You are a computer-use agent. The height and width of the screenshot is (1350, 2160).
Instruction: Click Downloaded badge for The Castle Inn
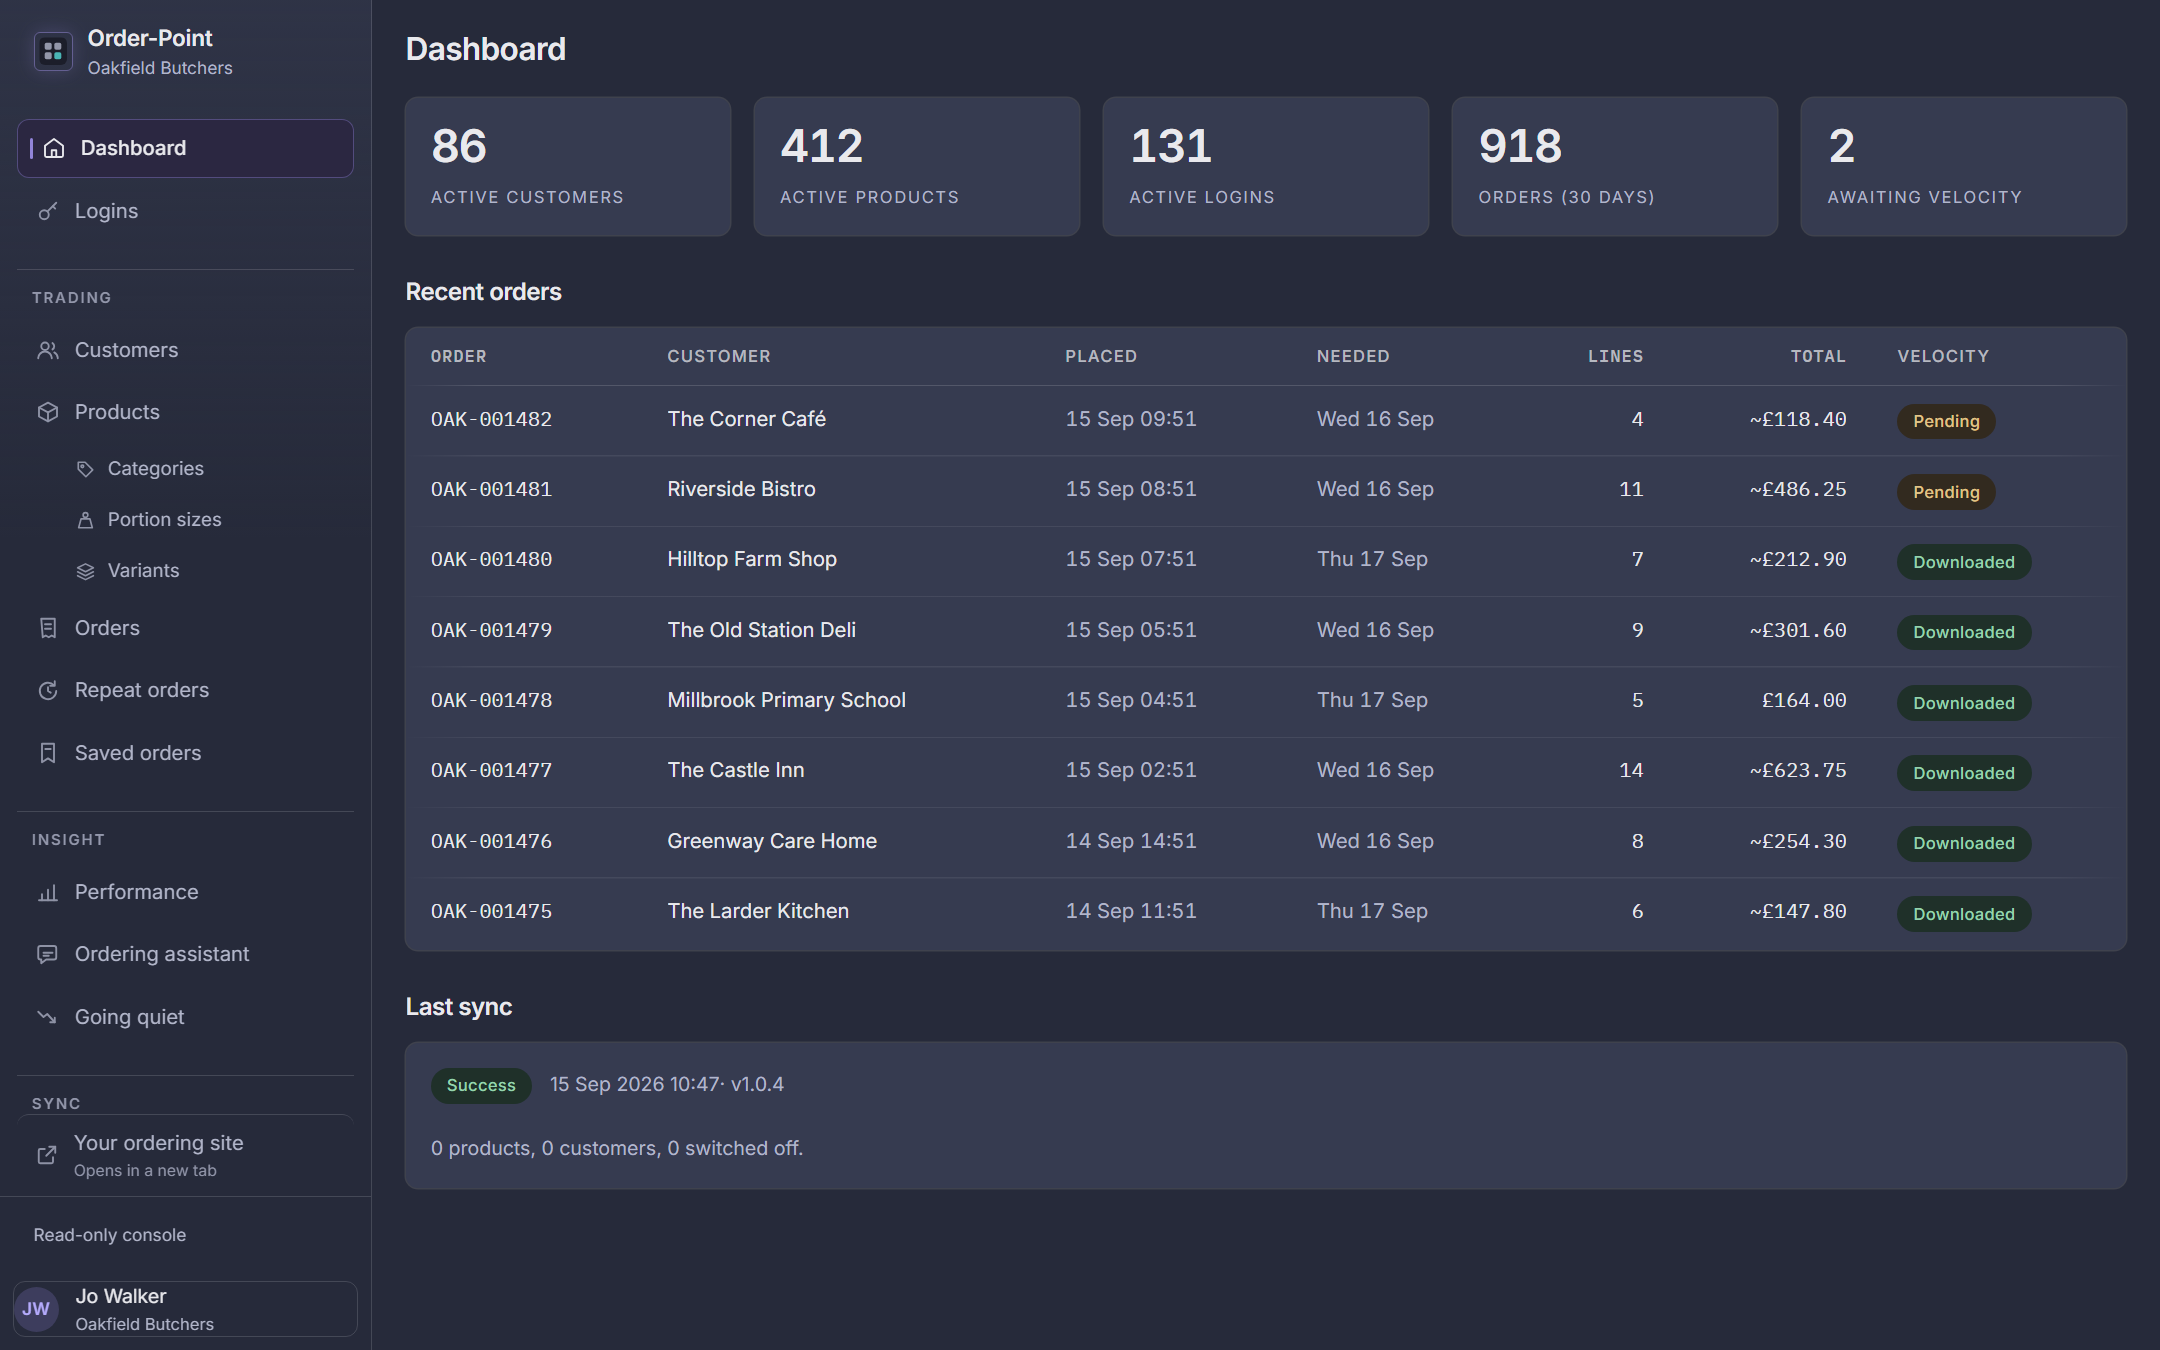pyautogui.click(x=1964, y=773)
